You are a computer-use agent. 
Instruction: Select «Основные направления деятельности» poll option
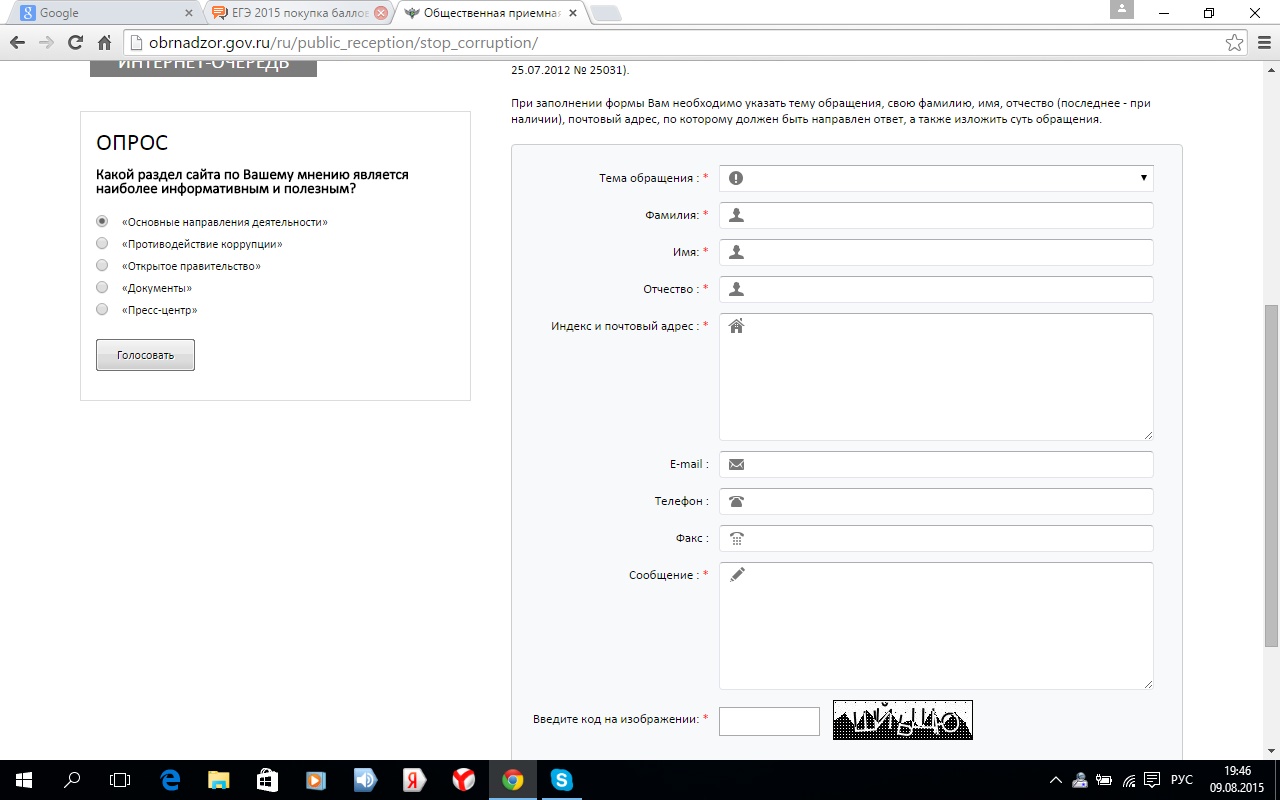coord(102,222)
